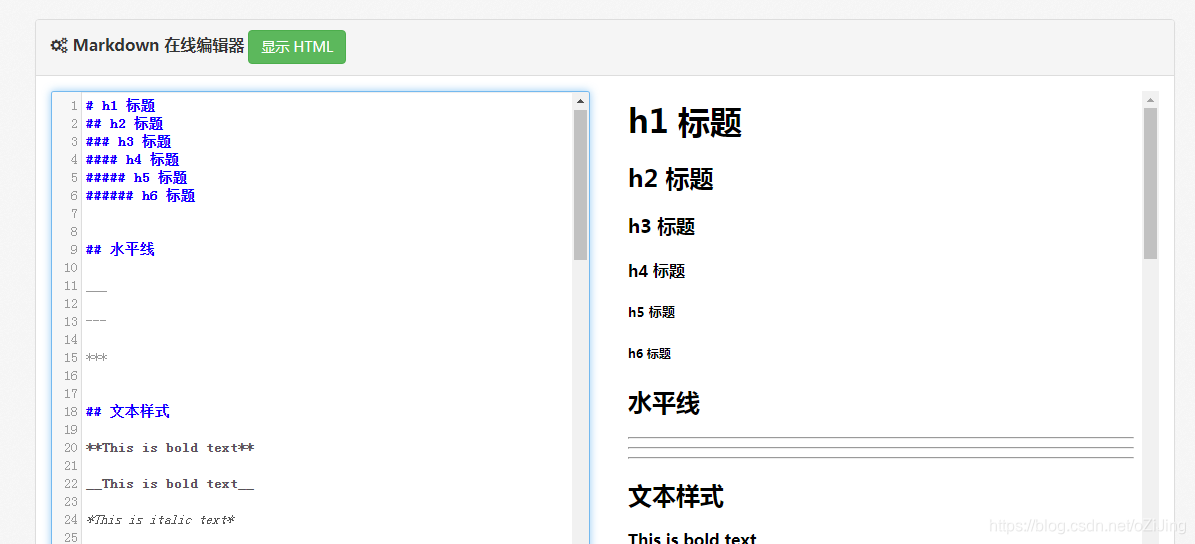Image resolution: width=1195 pixels, height=544 pixels.
Task: Click the gears icon beside Markdown title
Action: [59, 46]
